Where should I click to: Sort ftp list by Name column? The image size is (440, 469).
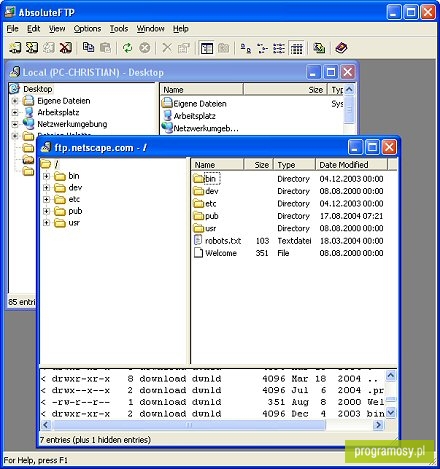pyautogui.click(x=217, y=165)
